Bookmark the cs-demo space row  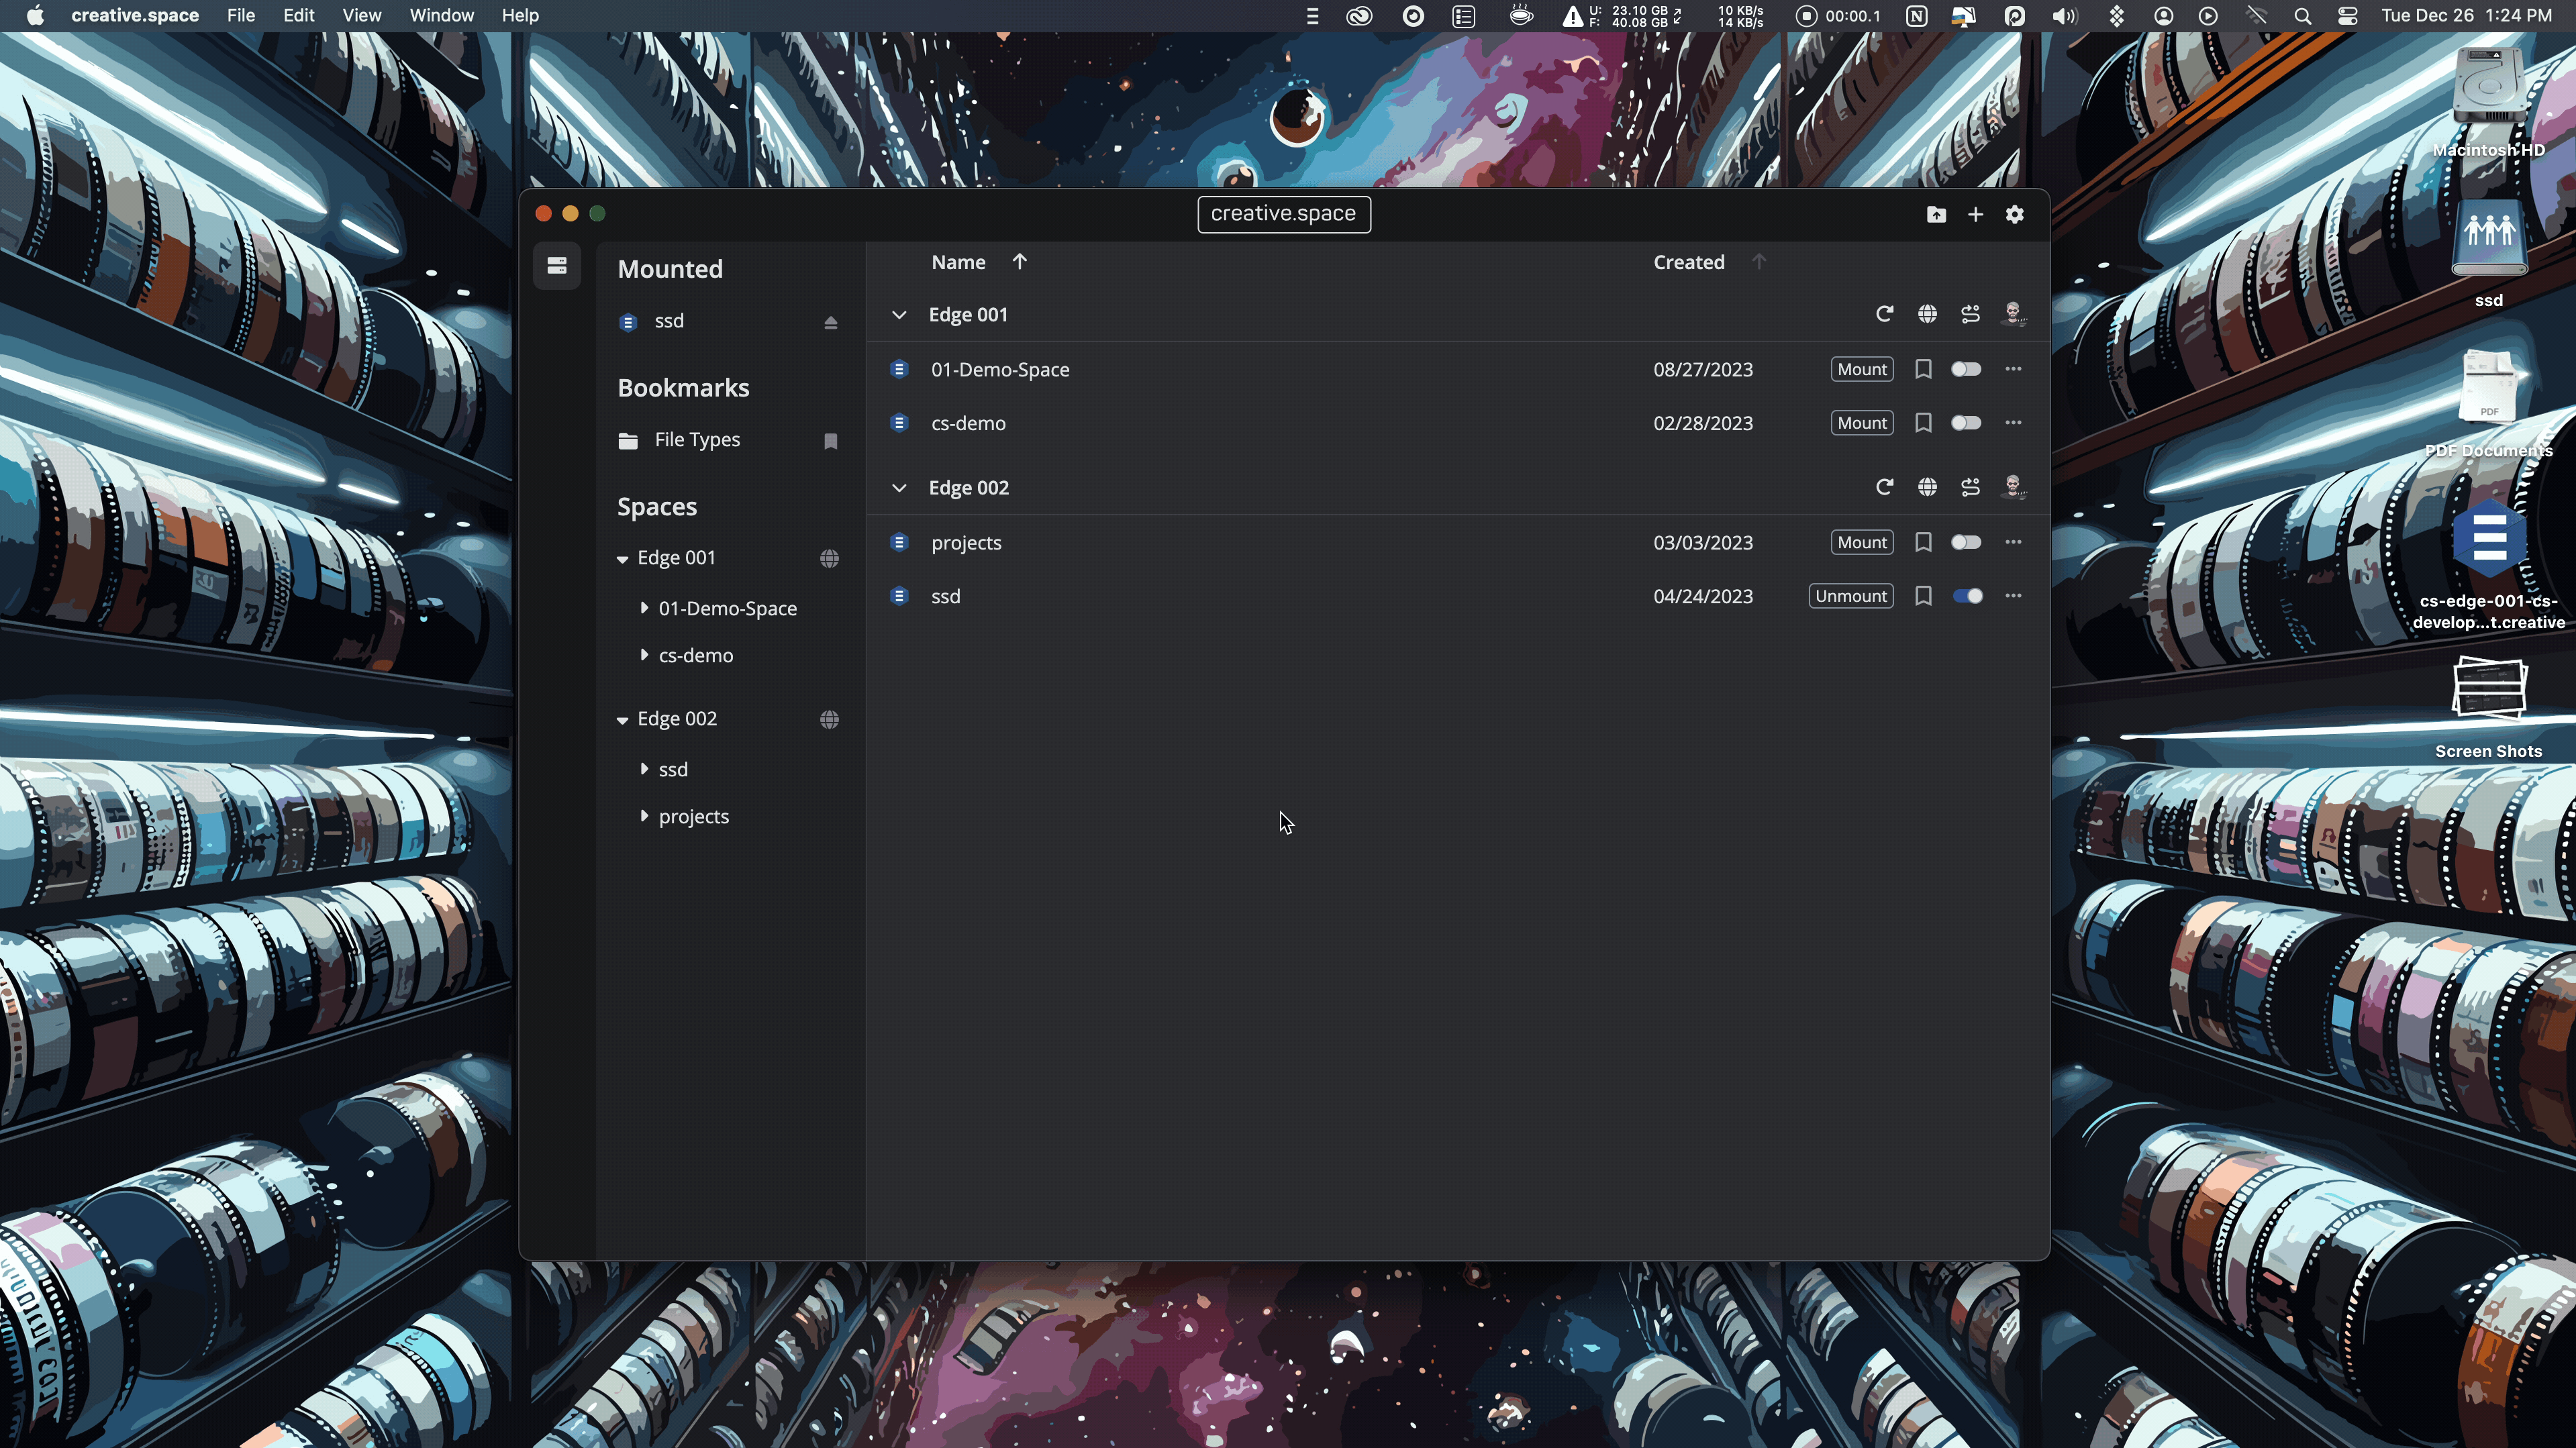pyautogui.click(x=1922, y=423)
